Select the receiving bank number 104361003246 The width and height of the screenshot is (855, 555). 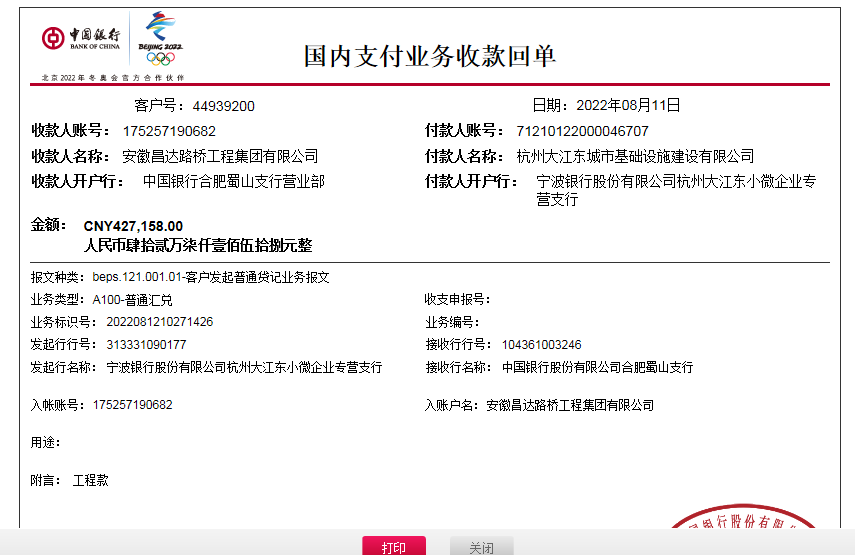coord(541,345)
